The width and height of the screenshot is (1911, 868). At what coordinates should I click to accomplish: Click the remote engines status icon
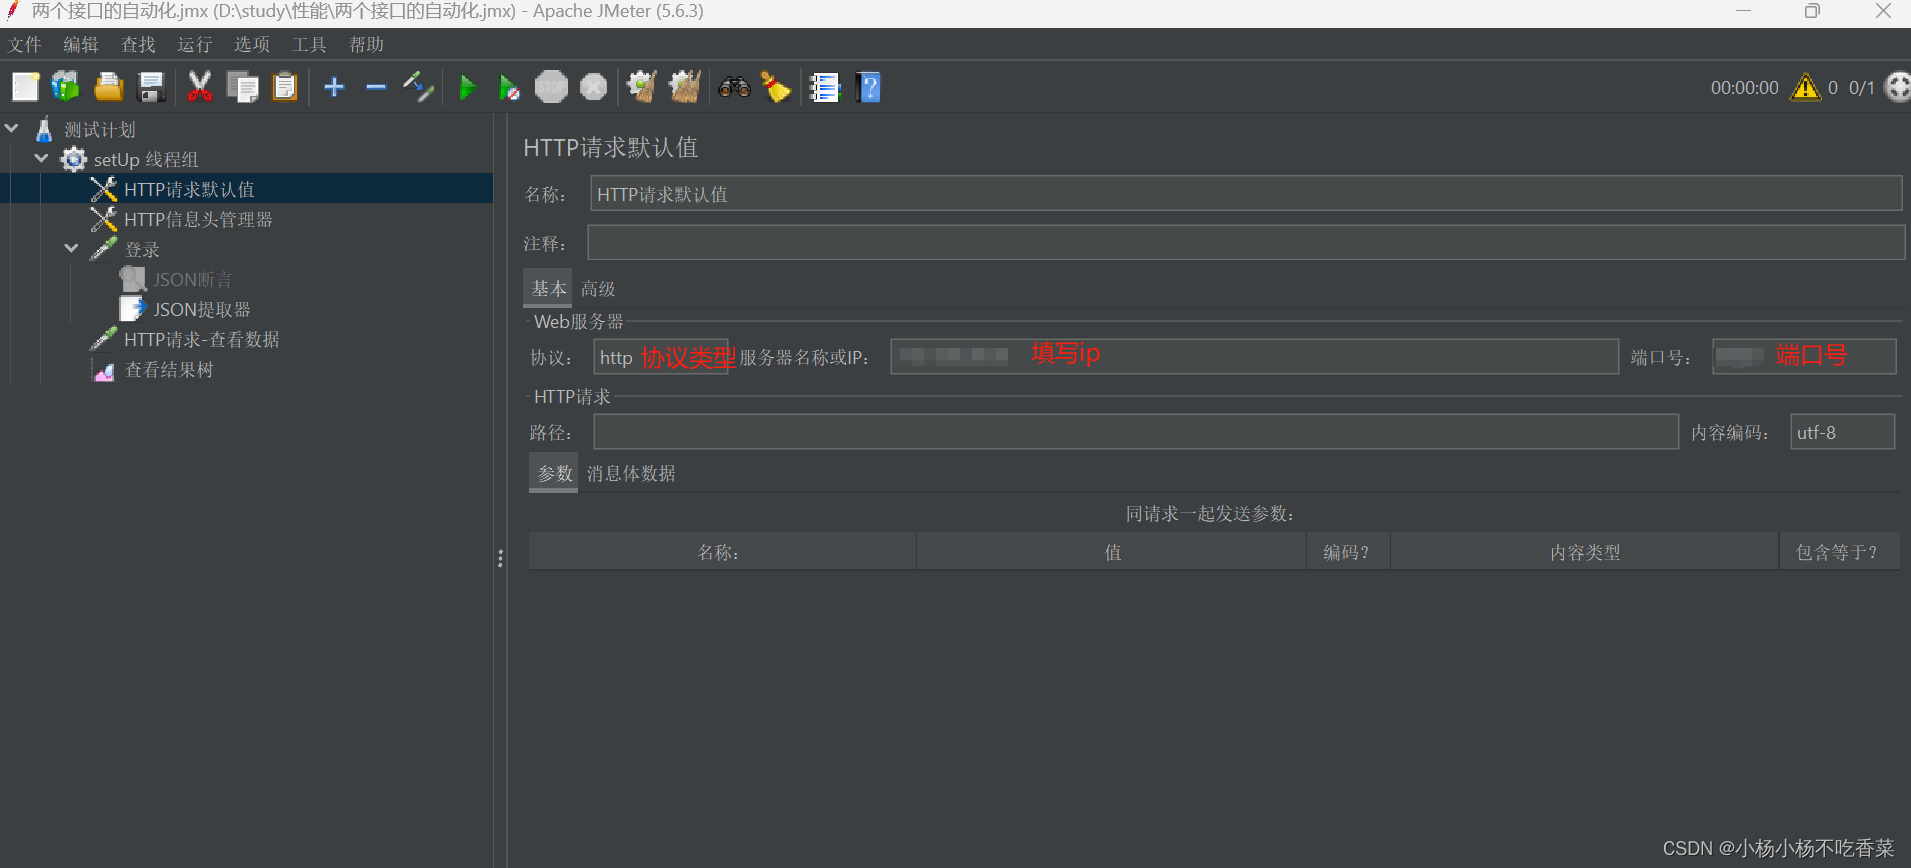1897,87
